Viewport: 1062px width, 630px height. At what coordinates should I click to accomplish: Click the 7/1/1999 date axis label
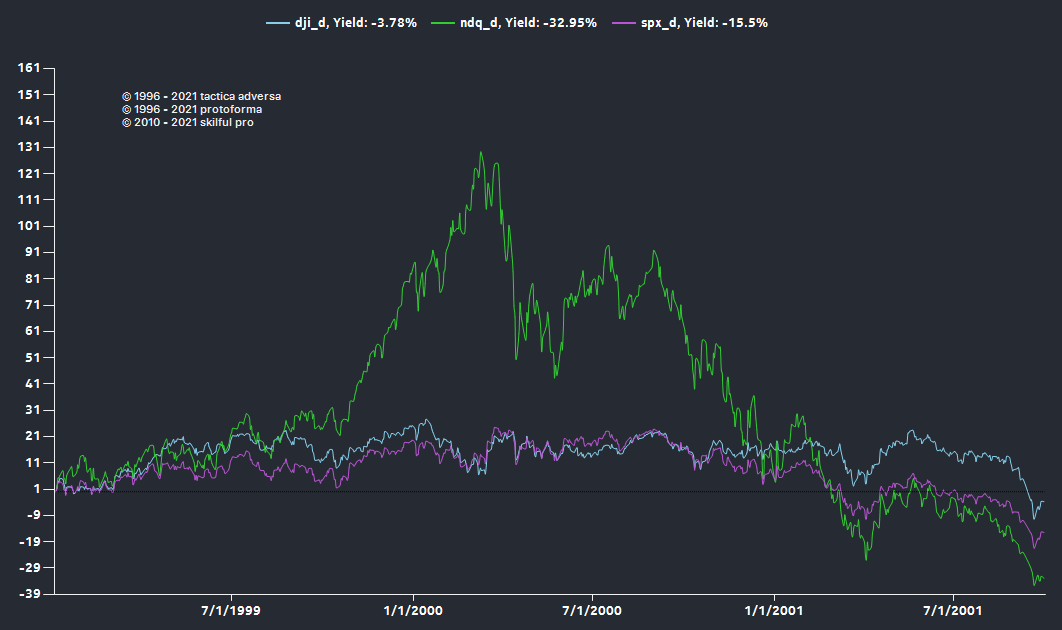click(232, 610)
